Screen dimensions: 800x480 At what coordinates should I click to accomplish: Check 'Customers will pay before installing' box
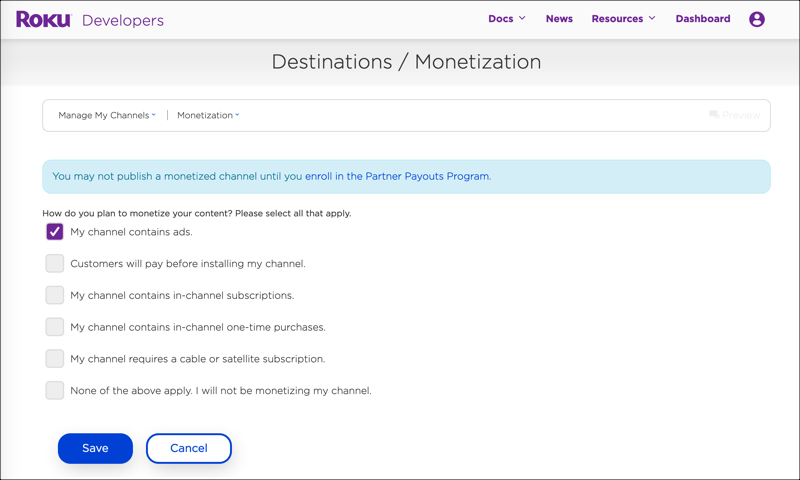[x=55, y=264]
